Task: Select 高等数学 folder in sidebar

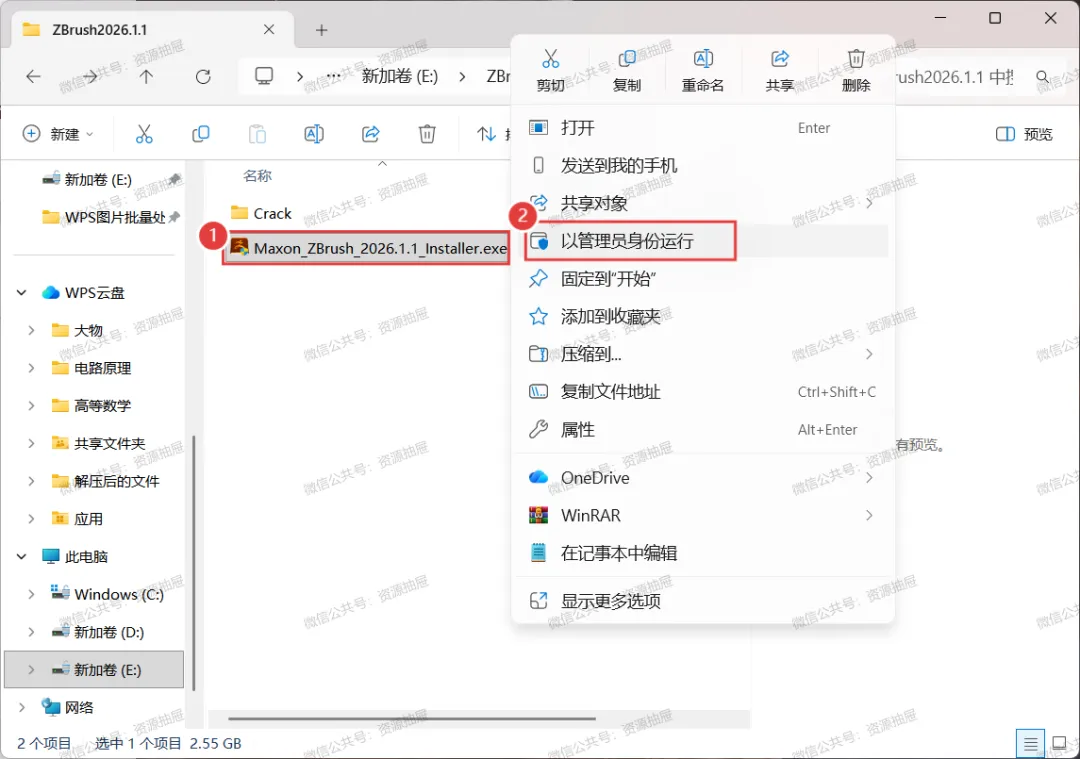Action: point(102,406)
